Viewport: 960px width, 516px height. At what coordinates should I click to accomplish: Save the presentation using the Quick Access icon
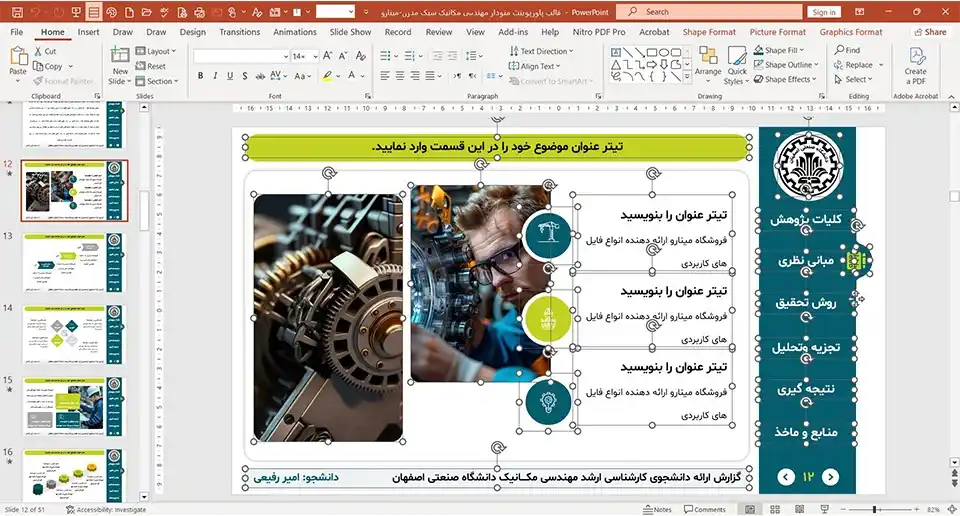click(x=17, y=12)
